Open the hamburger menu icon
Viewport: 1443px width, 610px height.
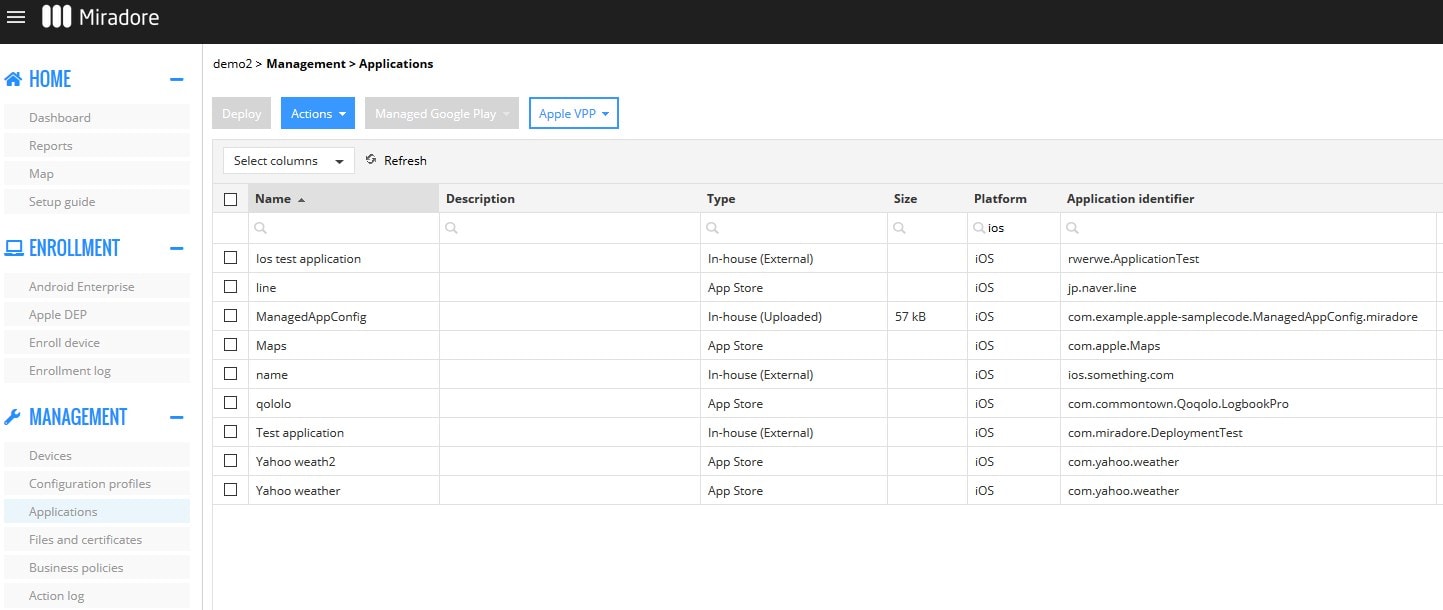(16, 17)
